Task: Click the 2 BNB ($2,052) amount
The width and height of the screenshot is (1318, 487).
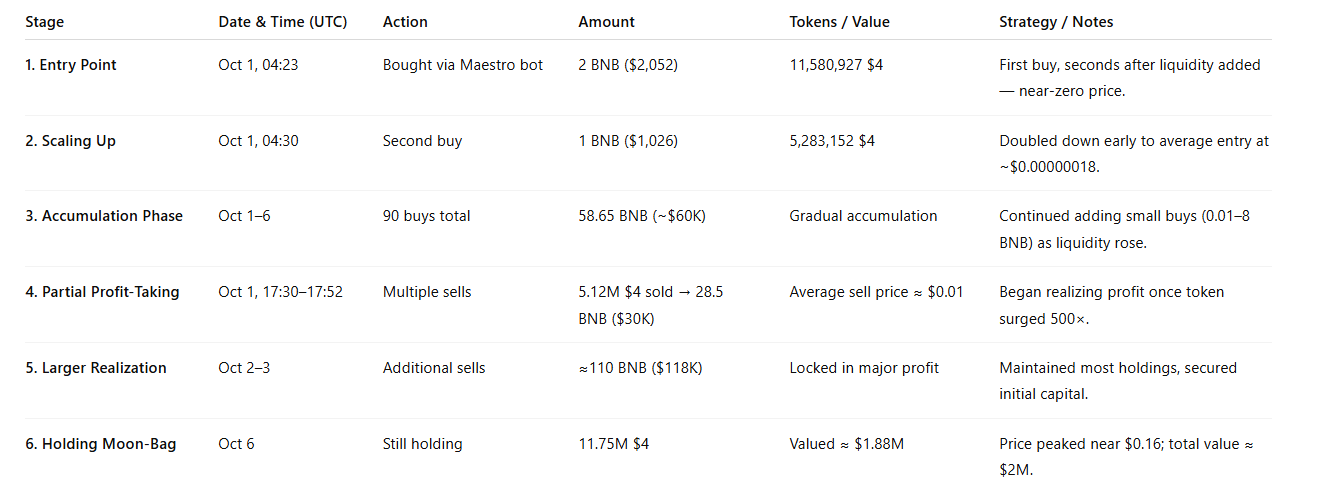Action: (x=628, y=65)
